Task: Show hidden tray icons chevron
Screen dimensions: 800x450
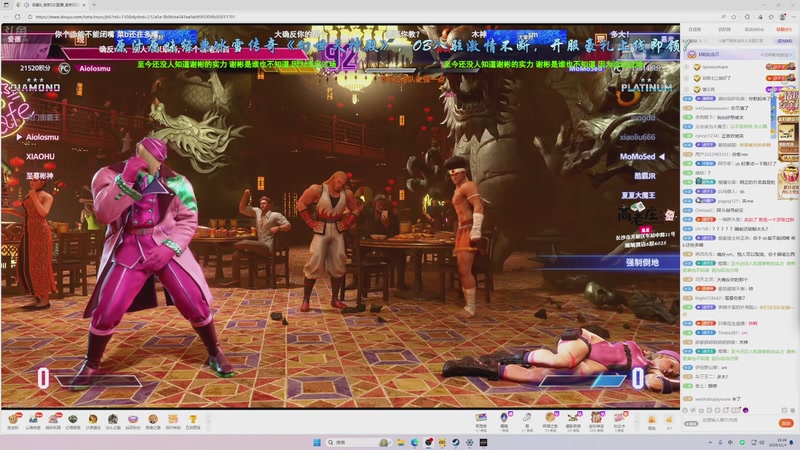Action: tap(710, 442)
